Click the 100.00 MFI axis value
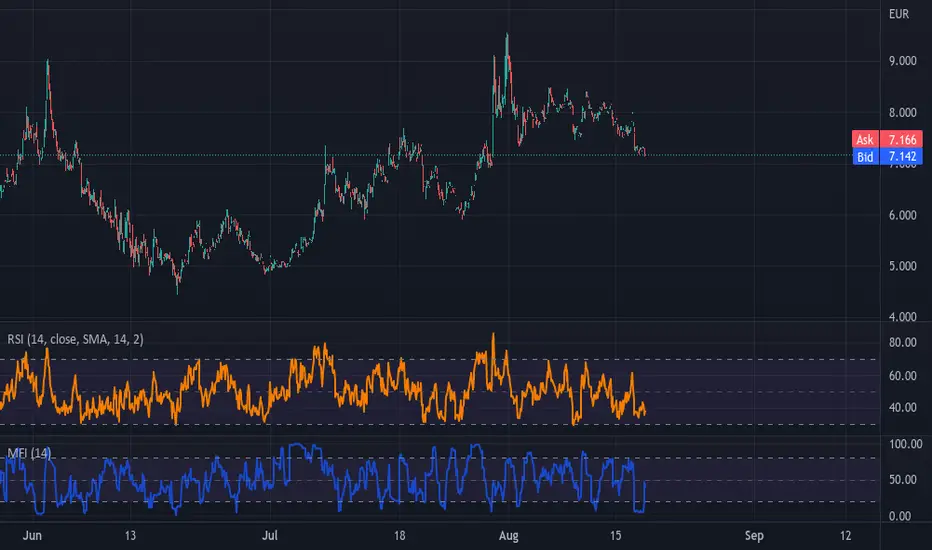 click(905, 444)
